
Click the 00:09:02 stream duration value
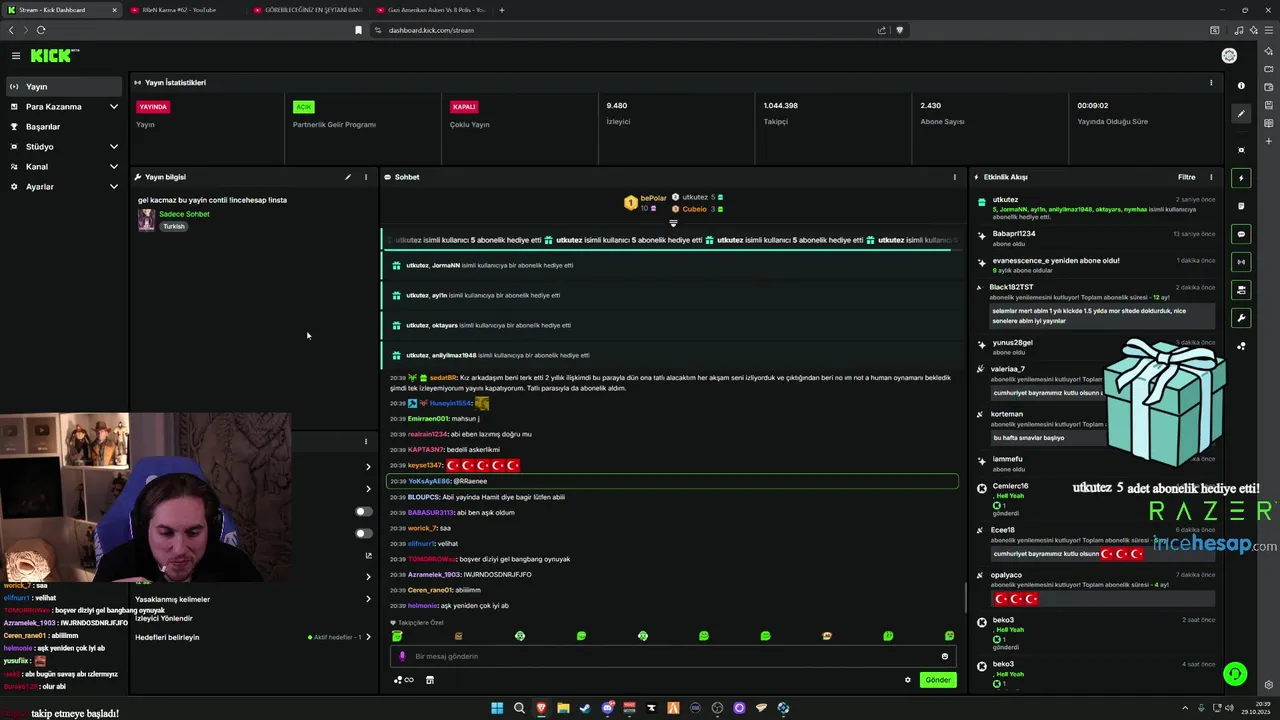click(1093, 105)
